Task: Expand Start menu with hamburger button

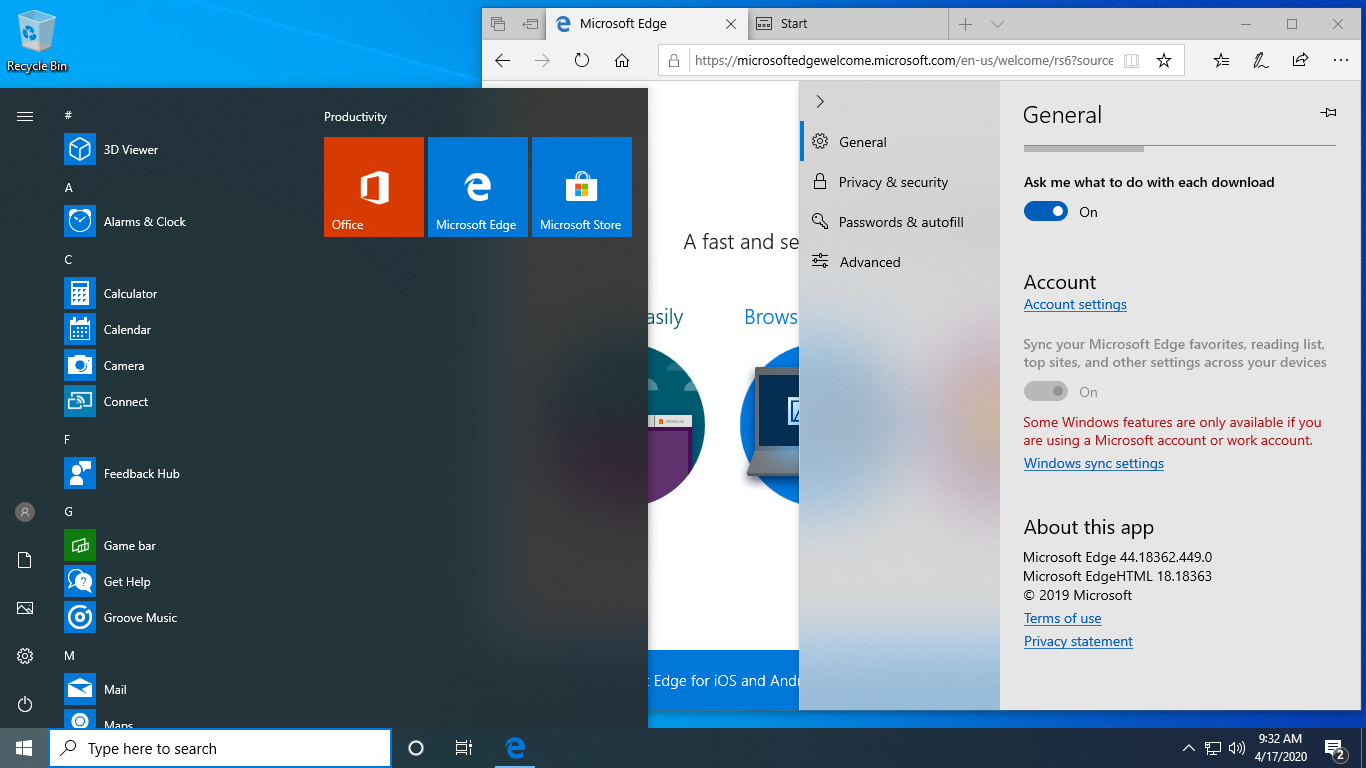Action: pos(25,117)
